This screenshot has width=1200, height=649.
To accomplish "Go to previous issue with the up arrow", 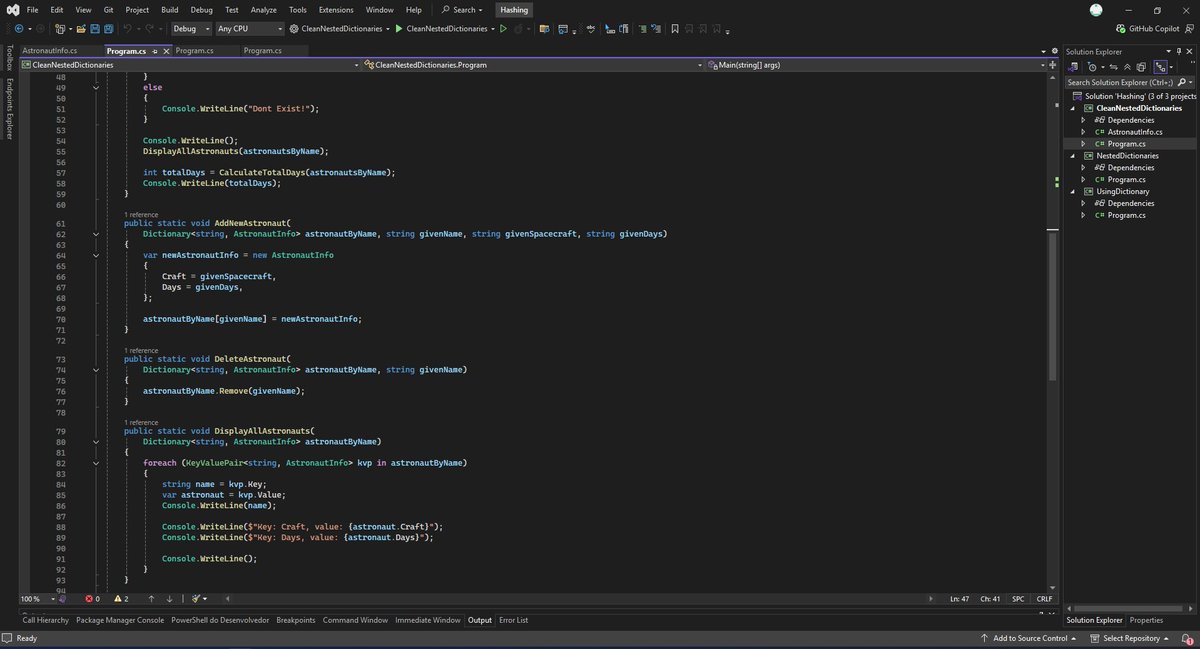I will 151,598.
